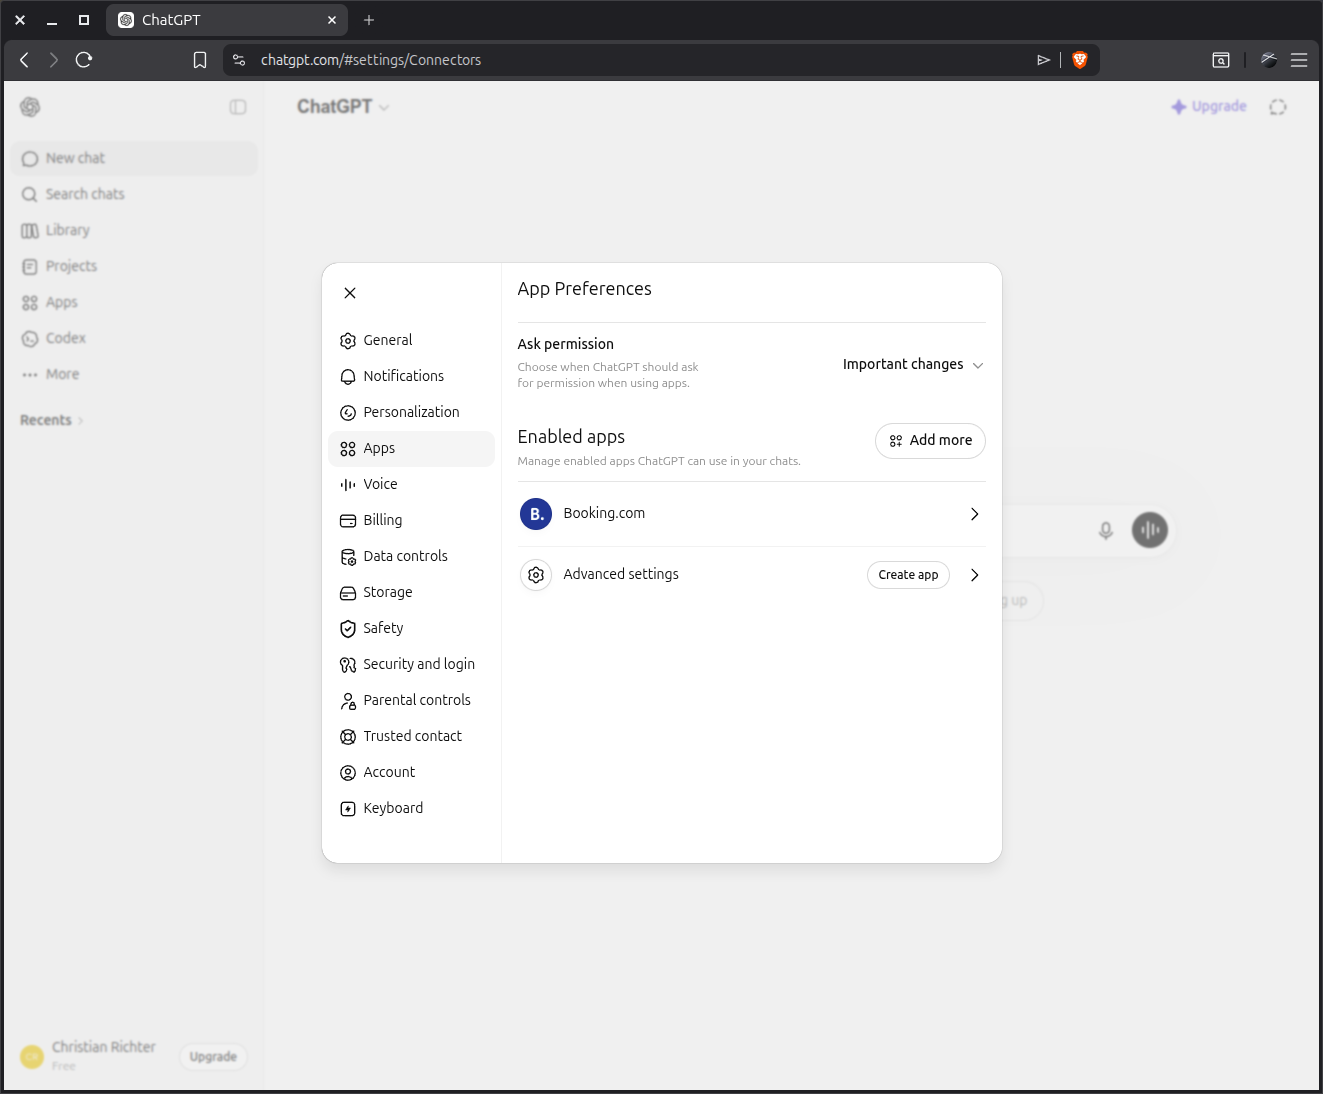Viewport: 1323px width, 1094px height.
Task: Open Security and login settings
Action: (411, 664)
